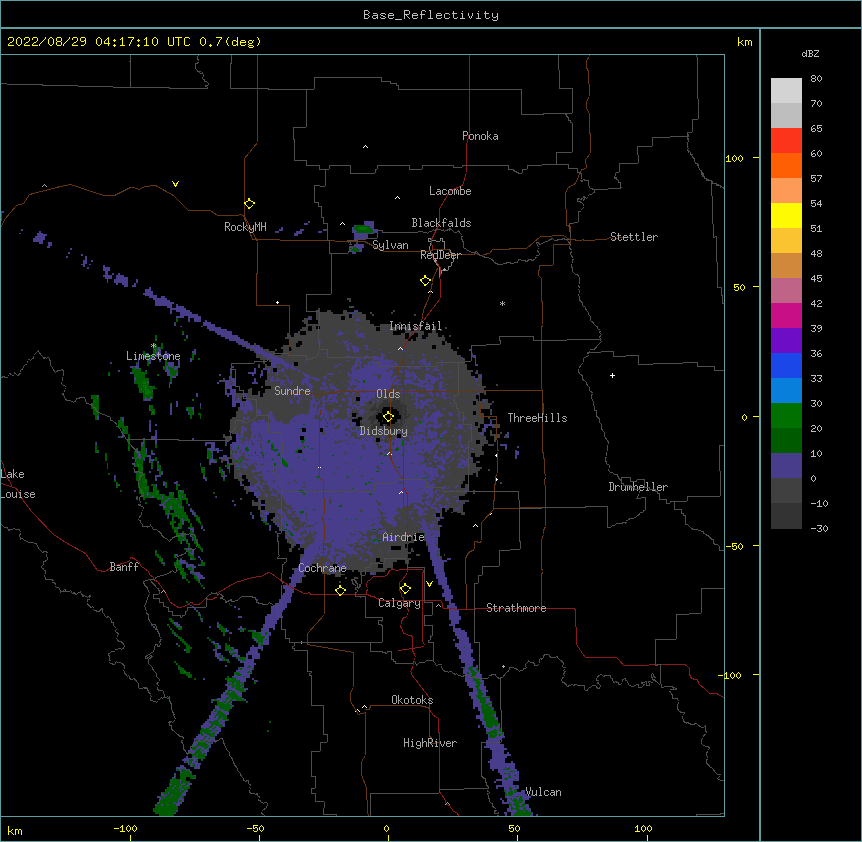Pick the dark gray 0 to -10 dBZ swatch
Image resolution: width=862 pixels, height=842 pixels.
[x=786, y=491]
